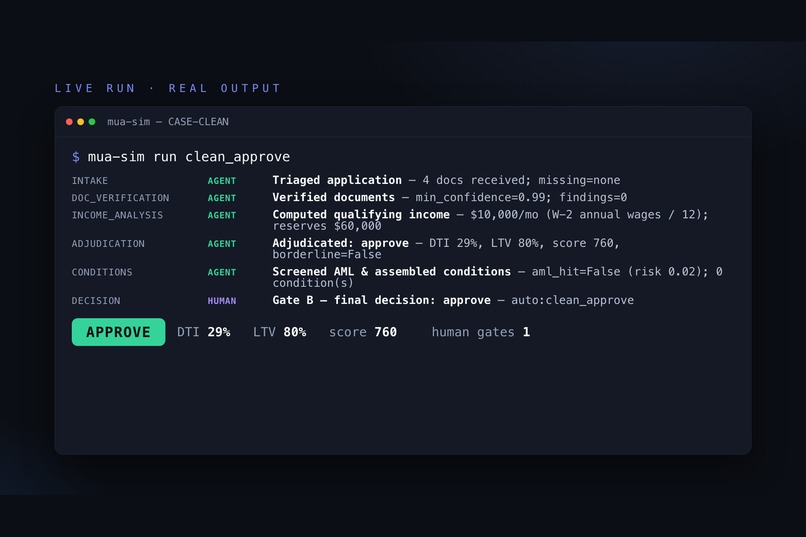
Task: Click the green maximize dot
Action: click(92, 122)
